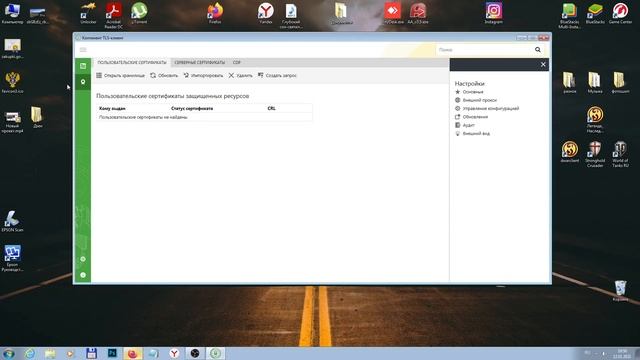Select the Компьютер desktop icon

click(x=12, y=13)
